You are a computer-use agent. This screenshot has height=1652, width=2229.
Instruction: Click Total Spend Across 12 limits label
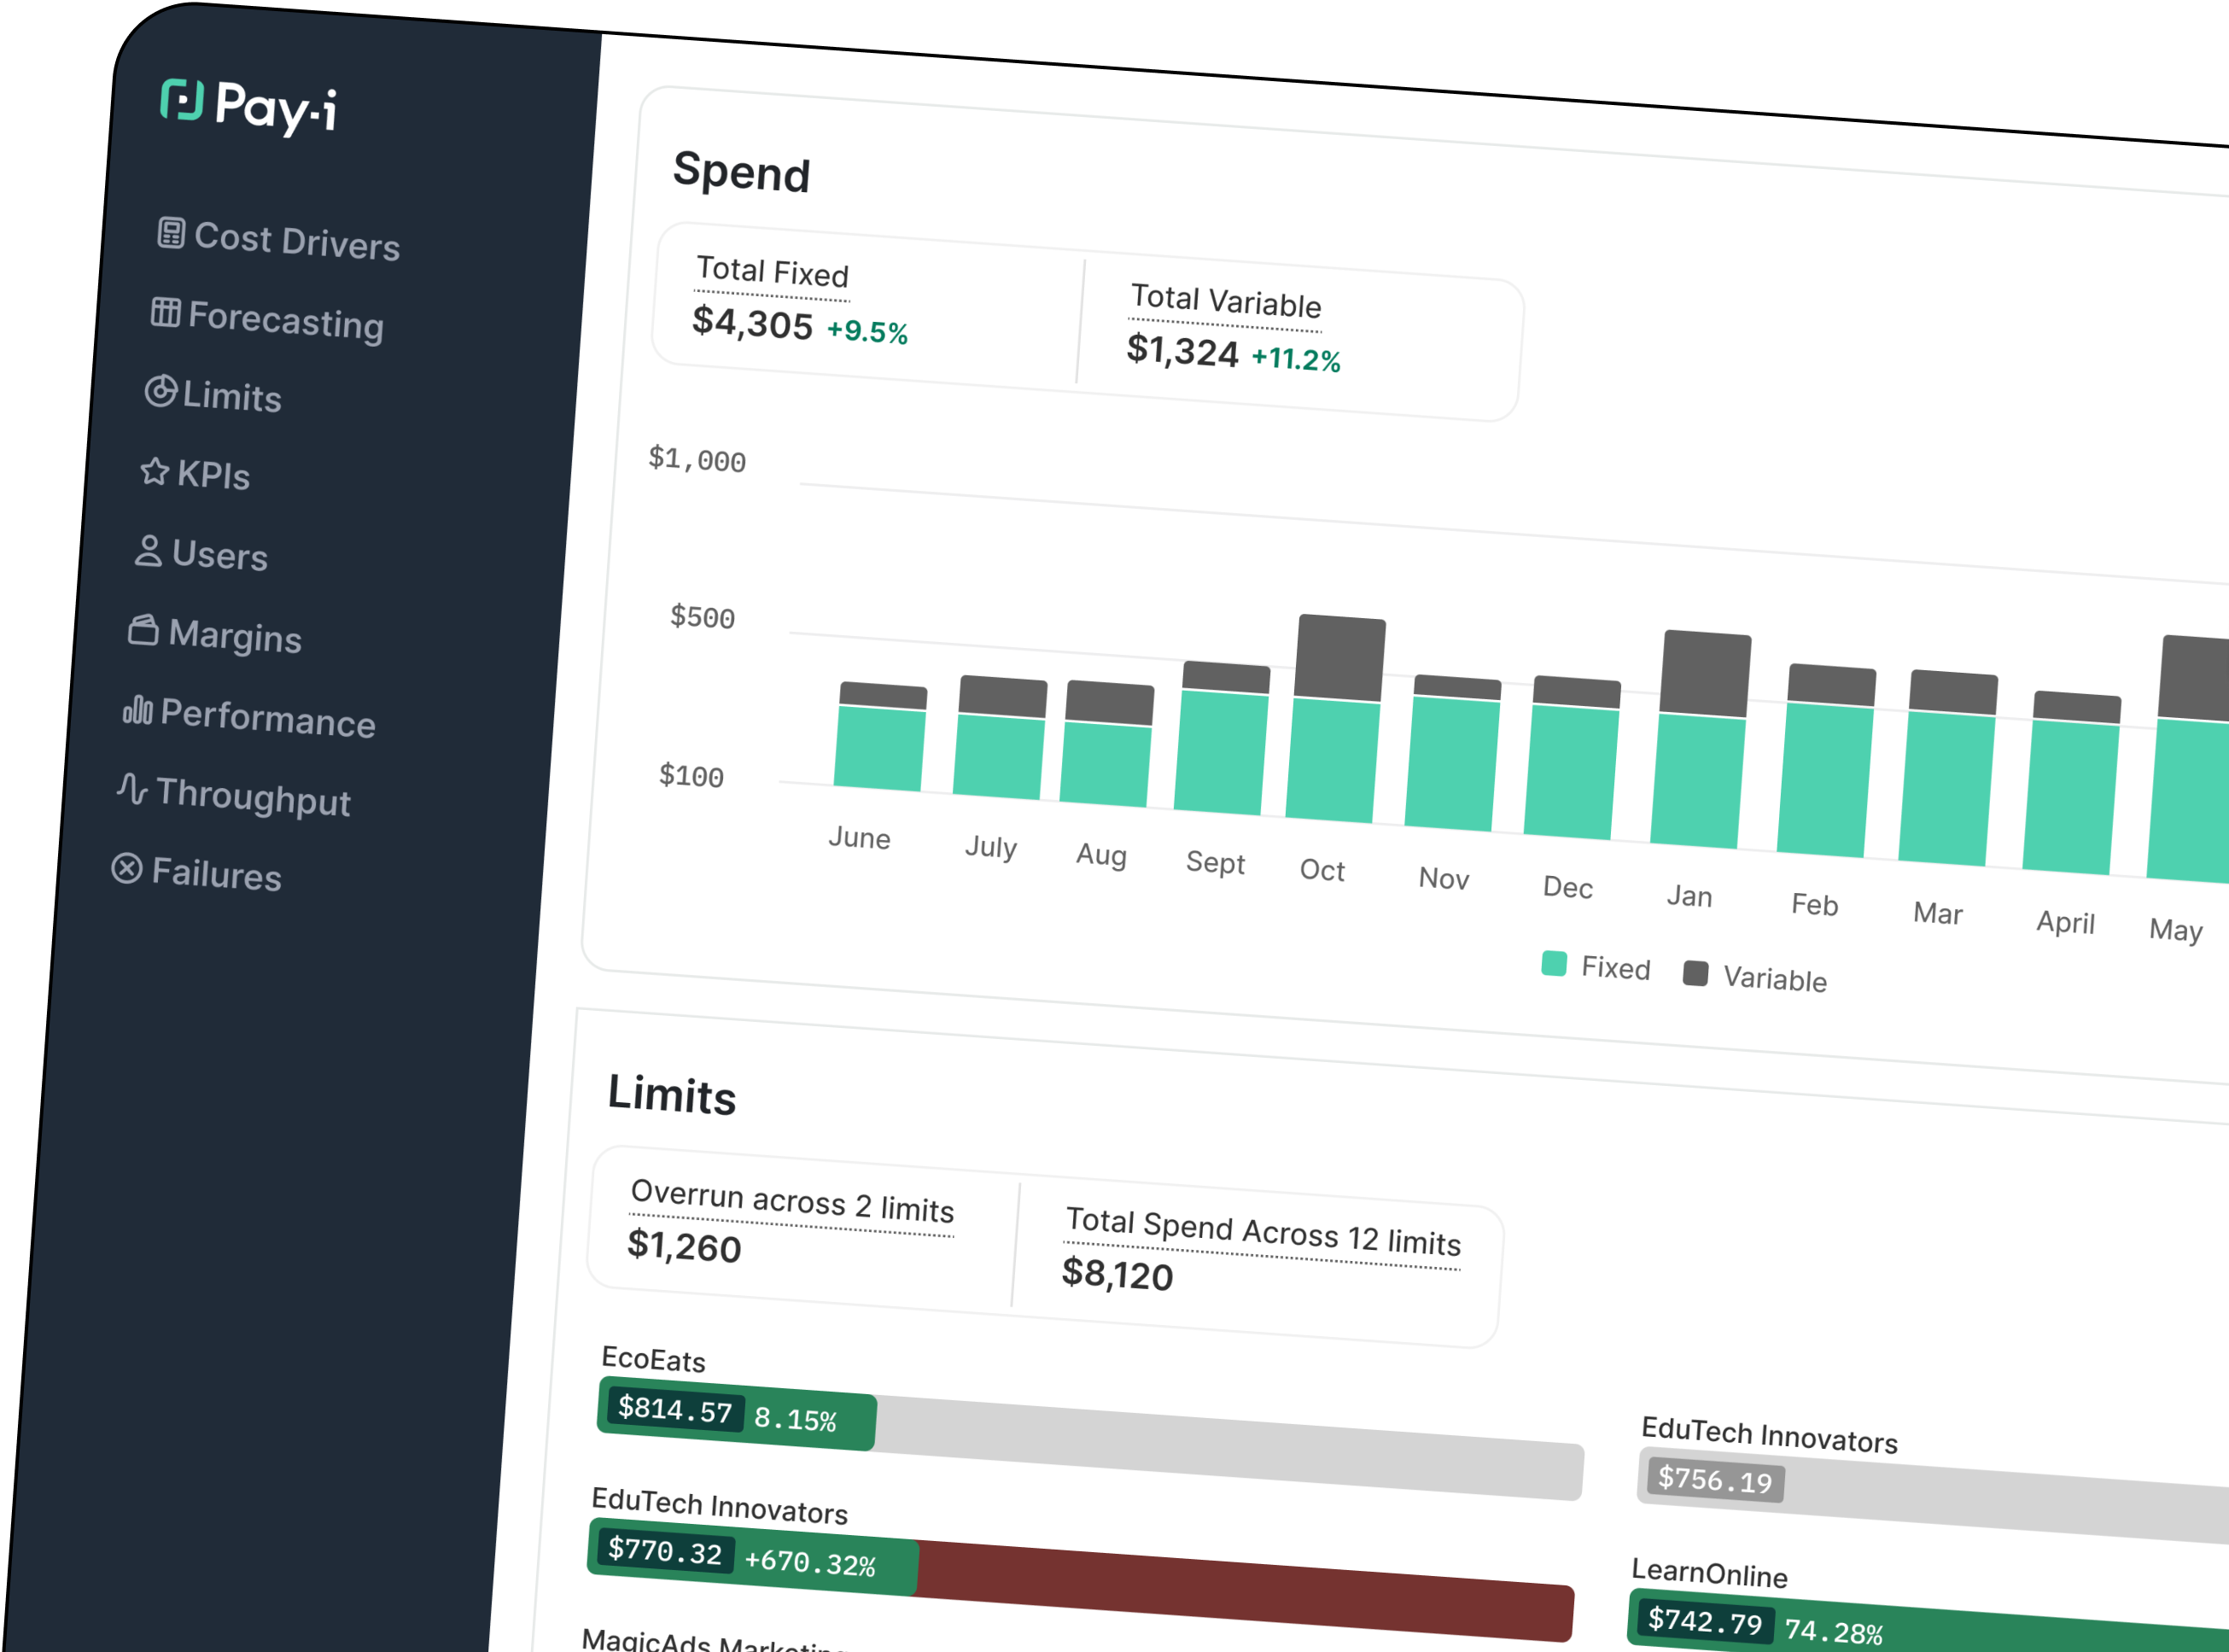click(1263, 1231)
